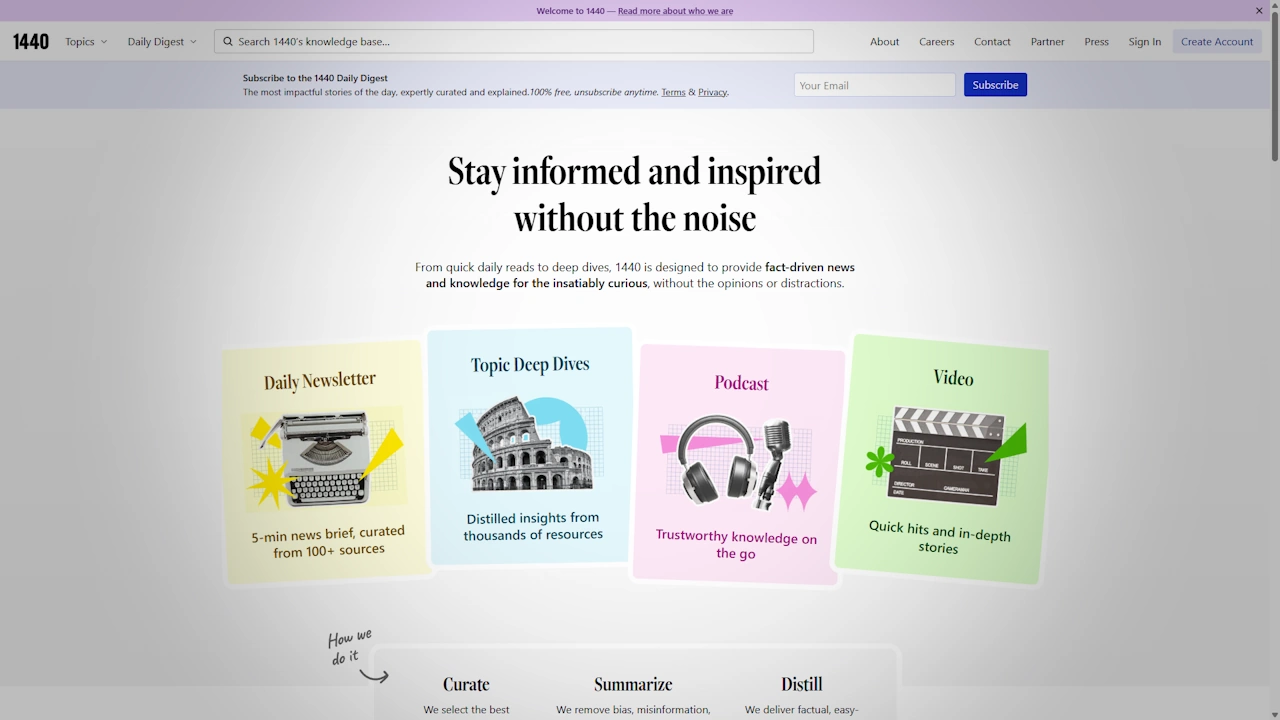Click the Subscribe button

995,85
